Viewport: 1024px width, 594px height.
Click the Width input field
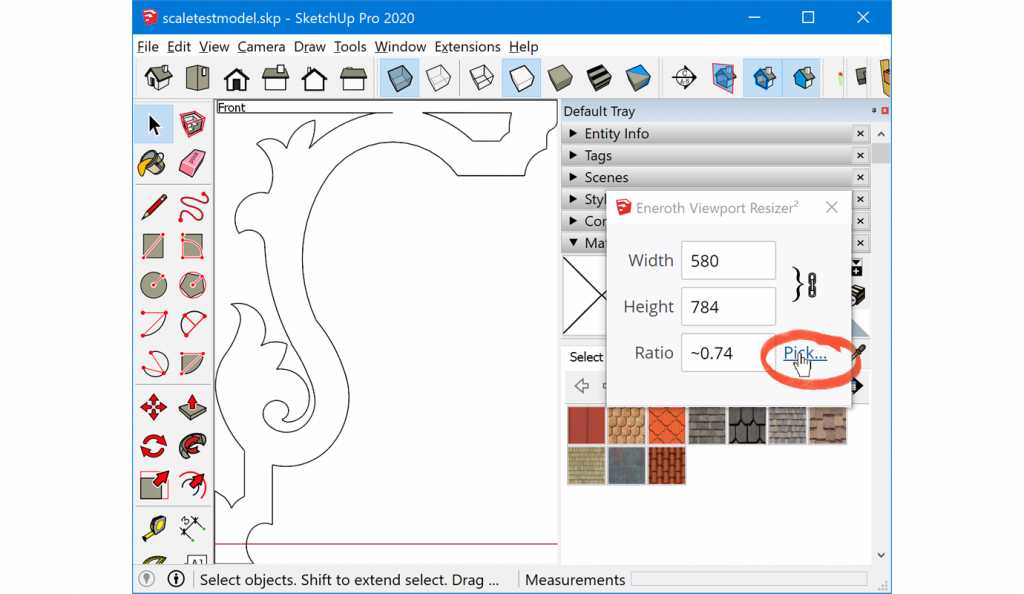click(x=728, y=261)
